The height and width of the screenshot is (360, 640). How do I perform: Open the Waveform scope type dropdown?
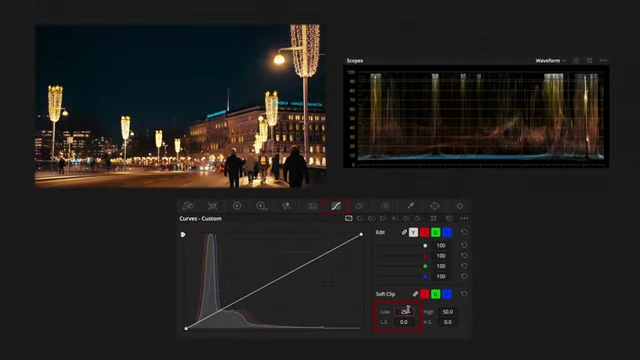click(551, 60)
